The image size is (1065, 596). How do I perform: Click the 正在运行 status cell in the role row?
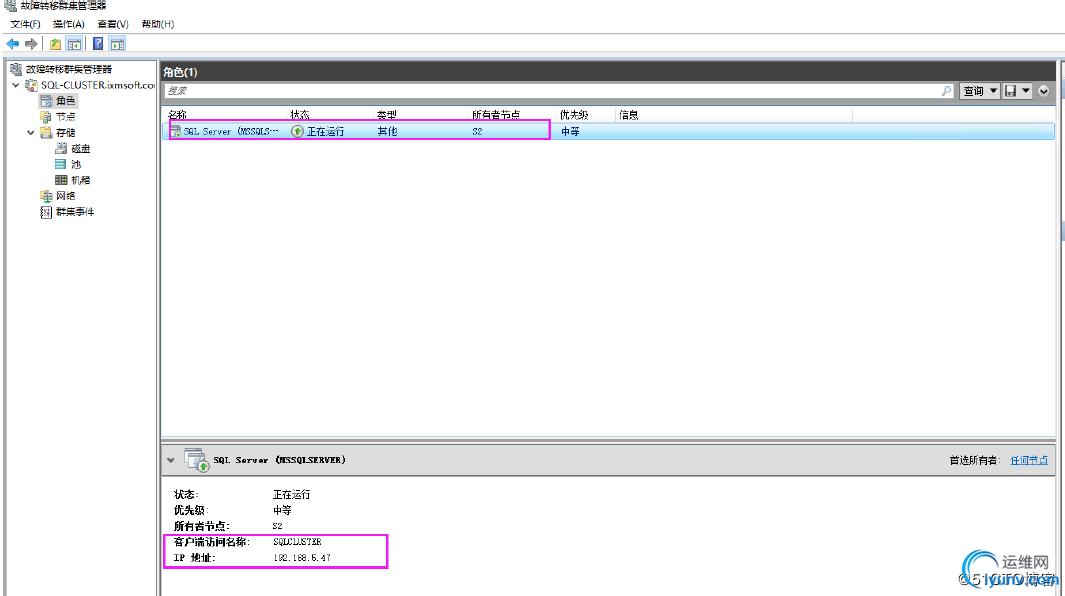coord(325,131)
